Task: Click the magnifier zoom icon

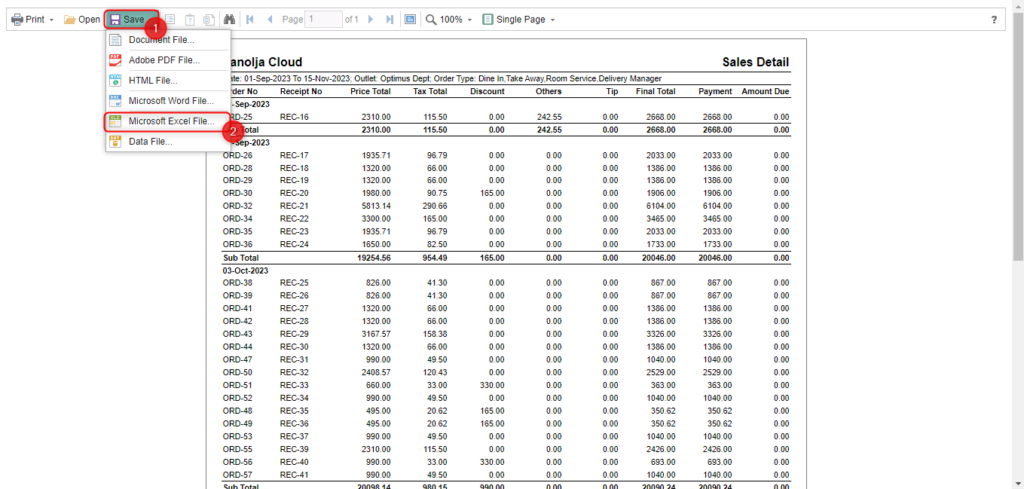Action: (431, 20)
